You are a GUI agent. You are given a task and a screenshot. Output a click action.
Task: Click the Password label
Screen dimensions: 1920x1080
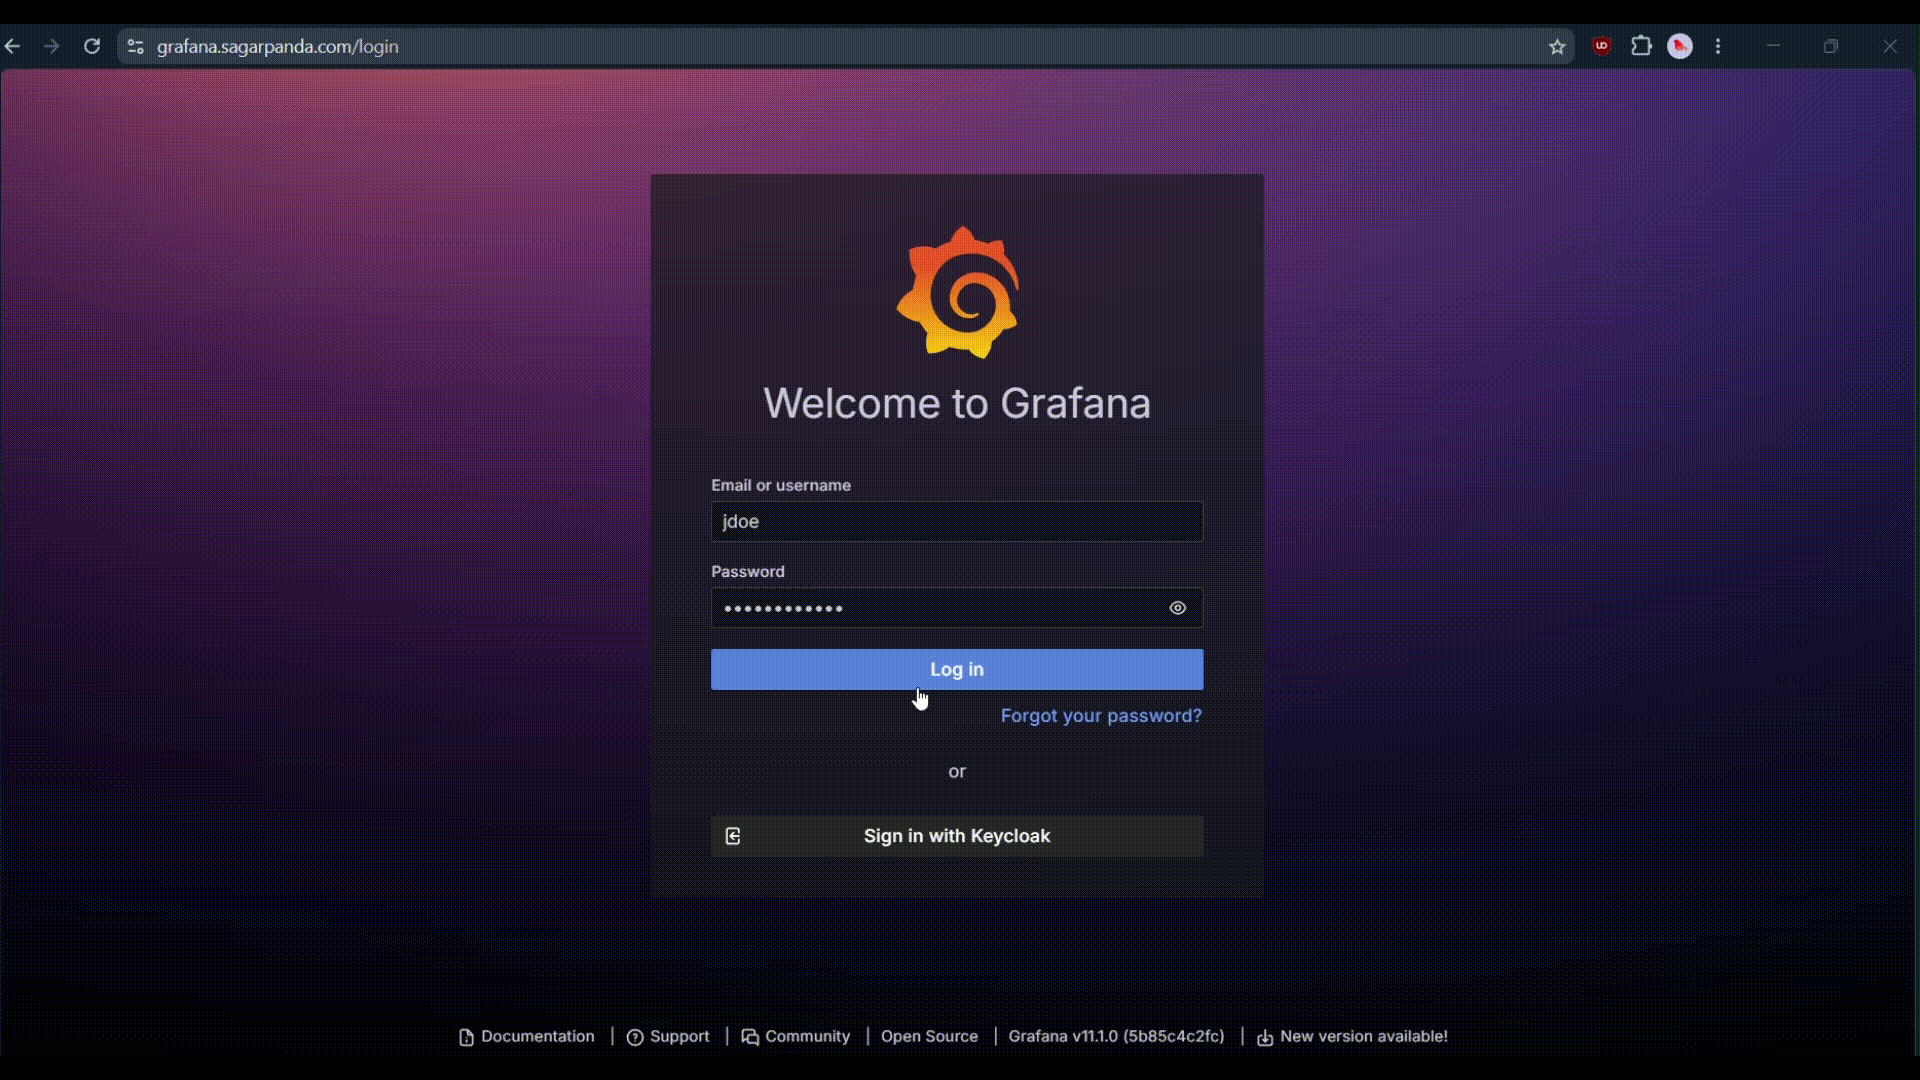click(748, 571)
